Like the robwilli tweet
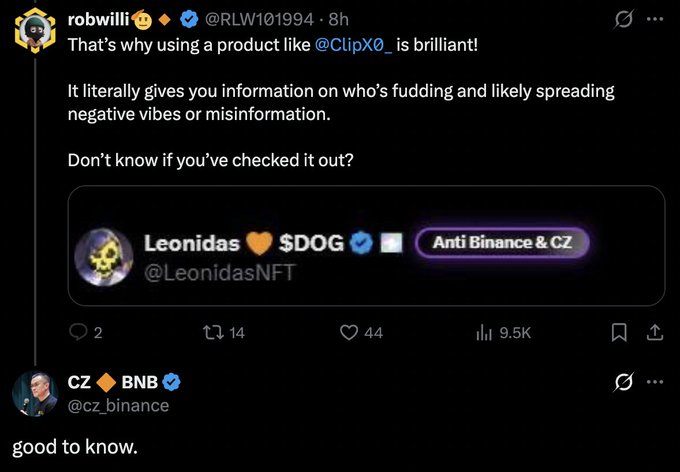 tap(349, 333)
